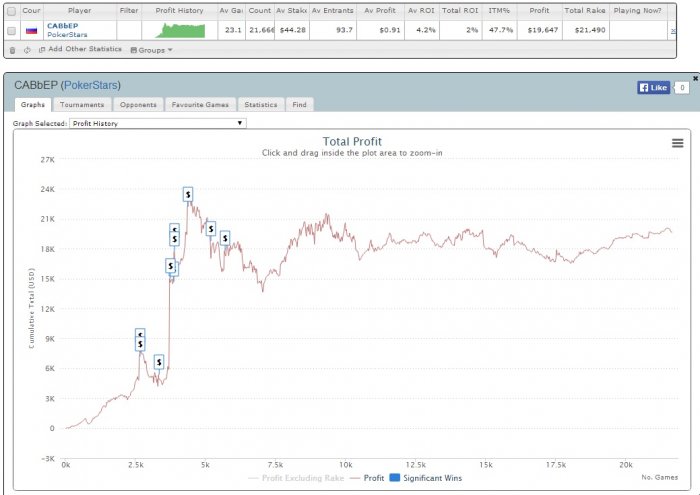Open the green Profit History thumbnail graph

(x=180, y=30)
